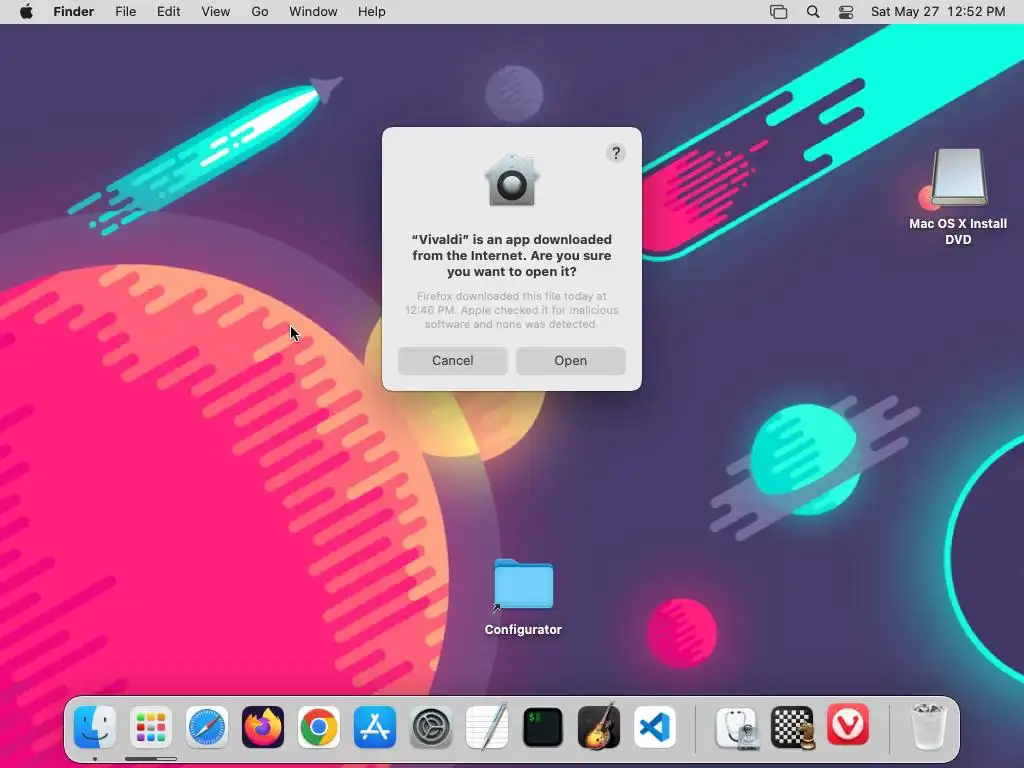Open the Apple menu
Image resolution: width=1024 pixels, height=768 pixels.
tap(26, 12)
